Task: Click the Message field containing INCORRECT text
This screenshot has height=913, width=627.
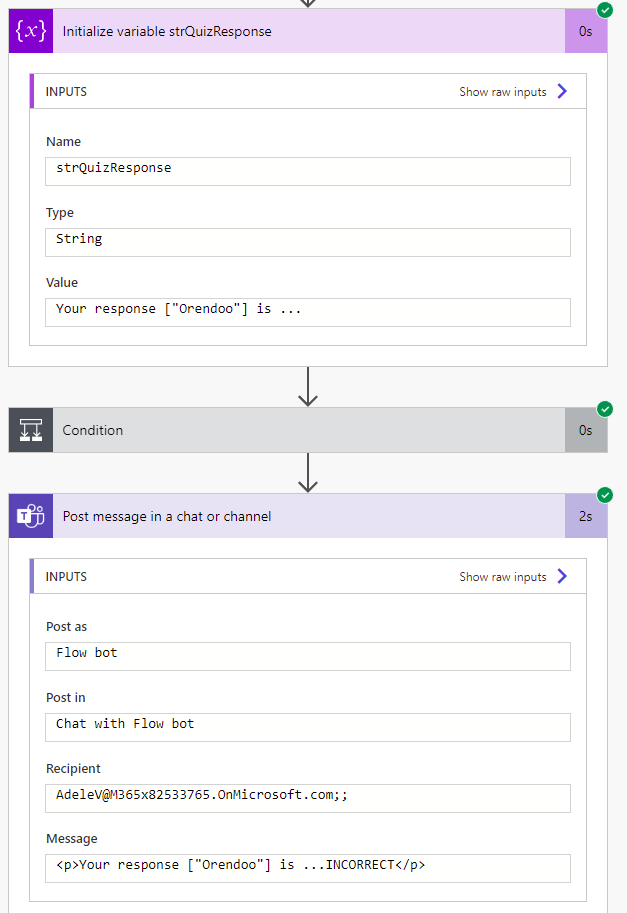Action: (308, 867)
